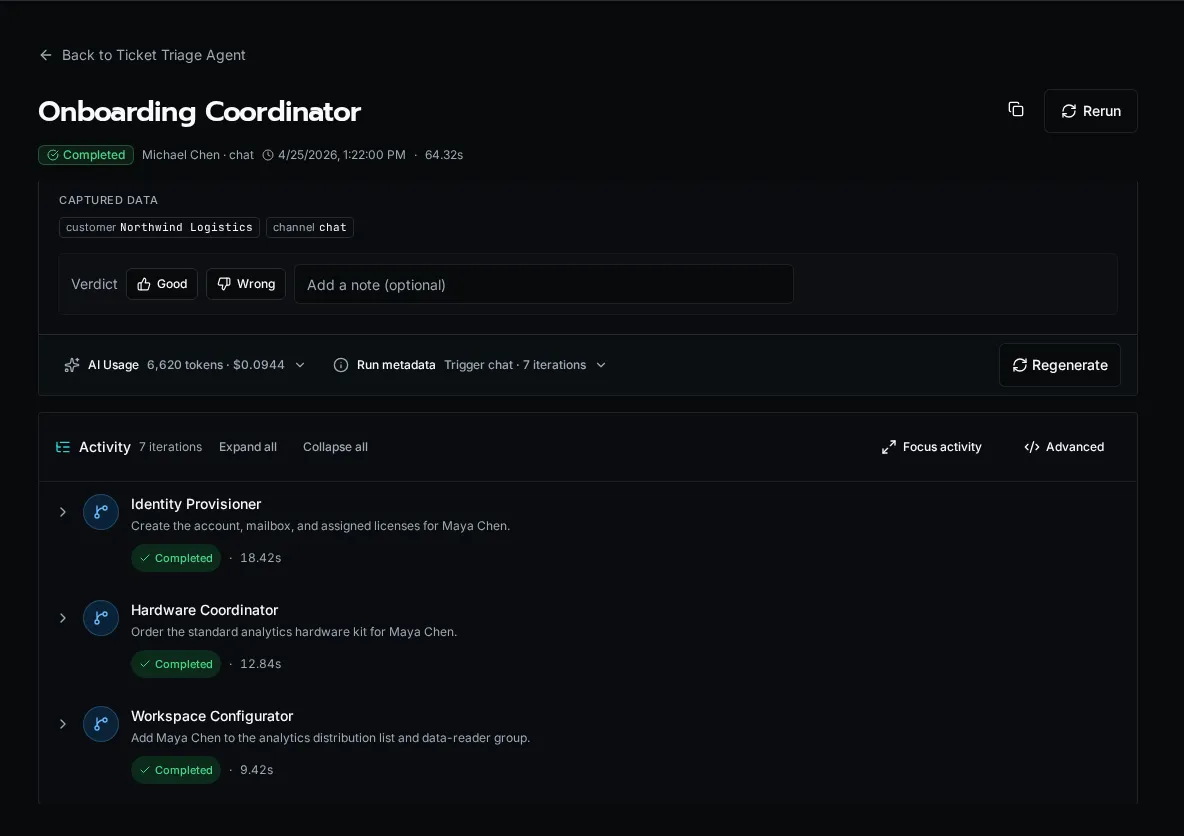The image size is (1184, 836).
Task: Focus the Add a note field
Action: tap(544, 285)
